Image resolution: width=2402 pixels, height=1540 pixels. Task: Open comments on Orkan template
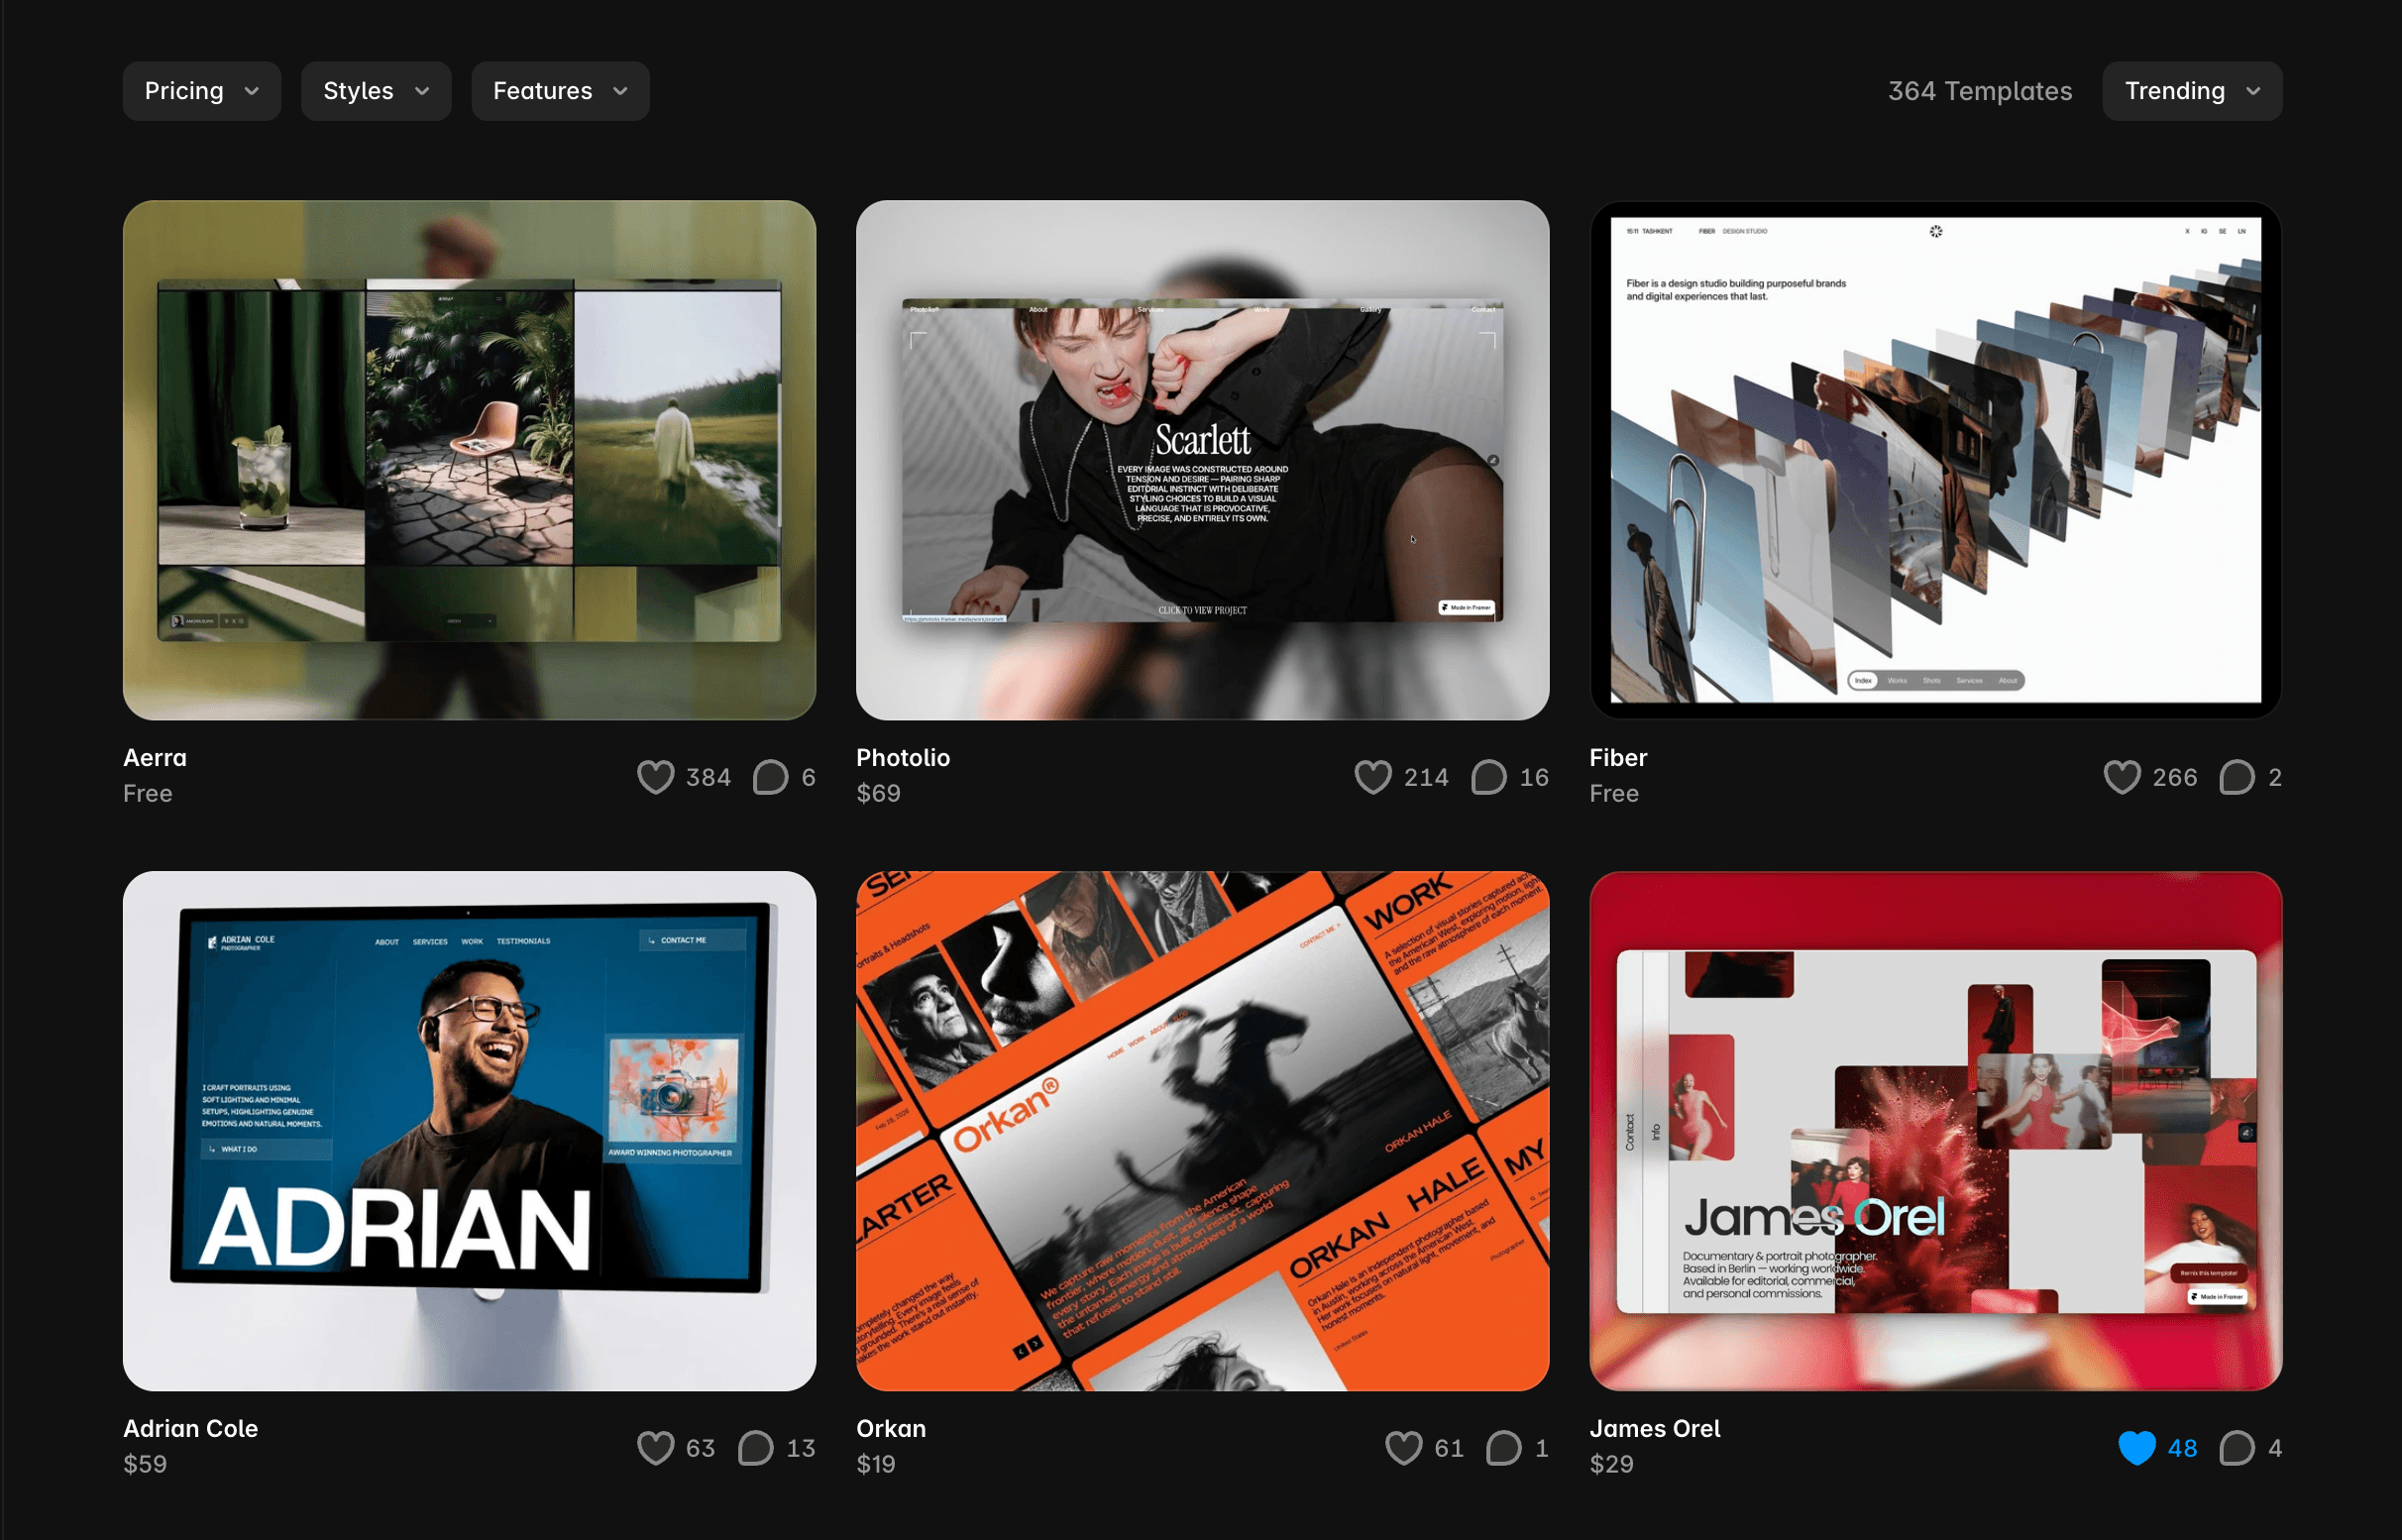pos(1504,1448)
